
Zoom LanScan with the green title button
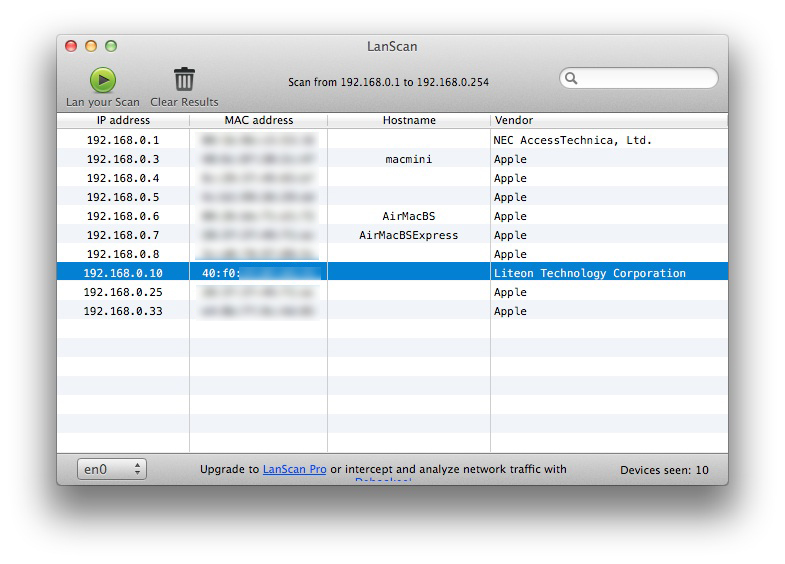point(111,46)
